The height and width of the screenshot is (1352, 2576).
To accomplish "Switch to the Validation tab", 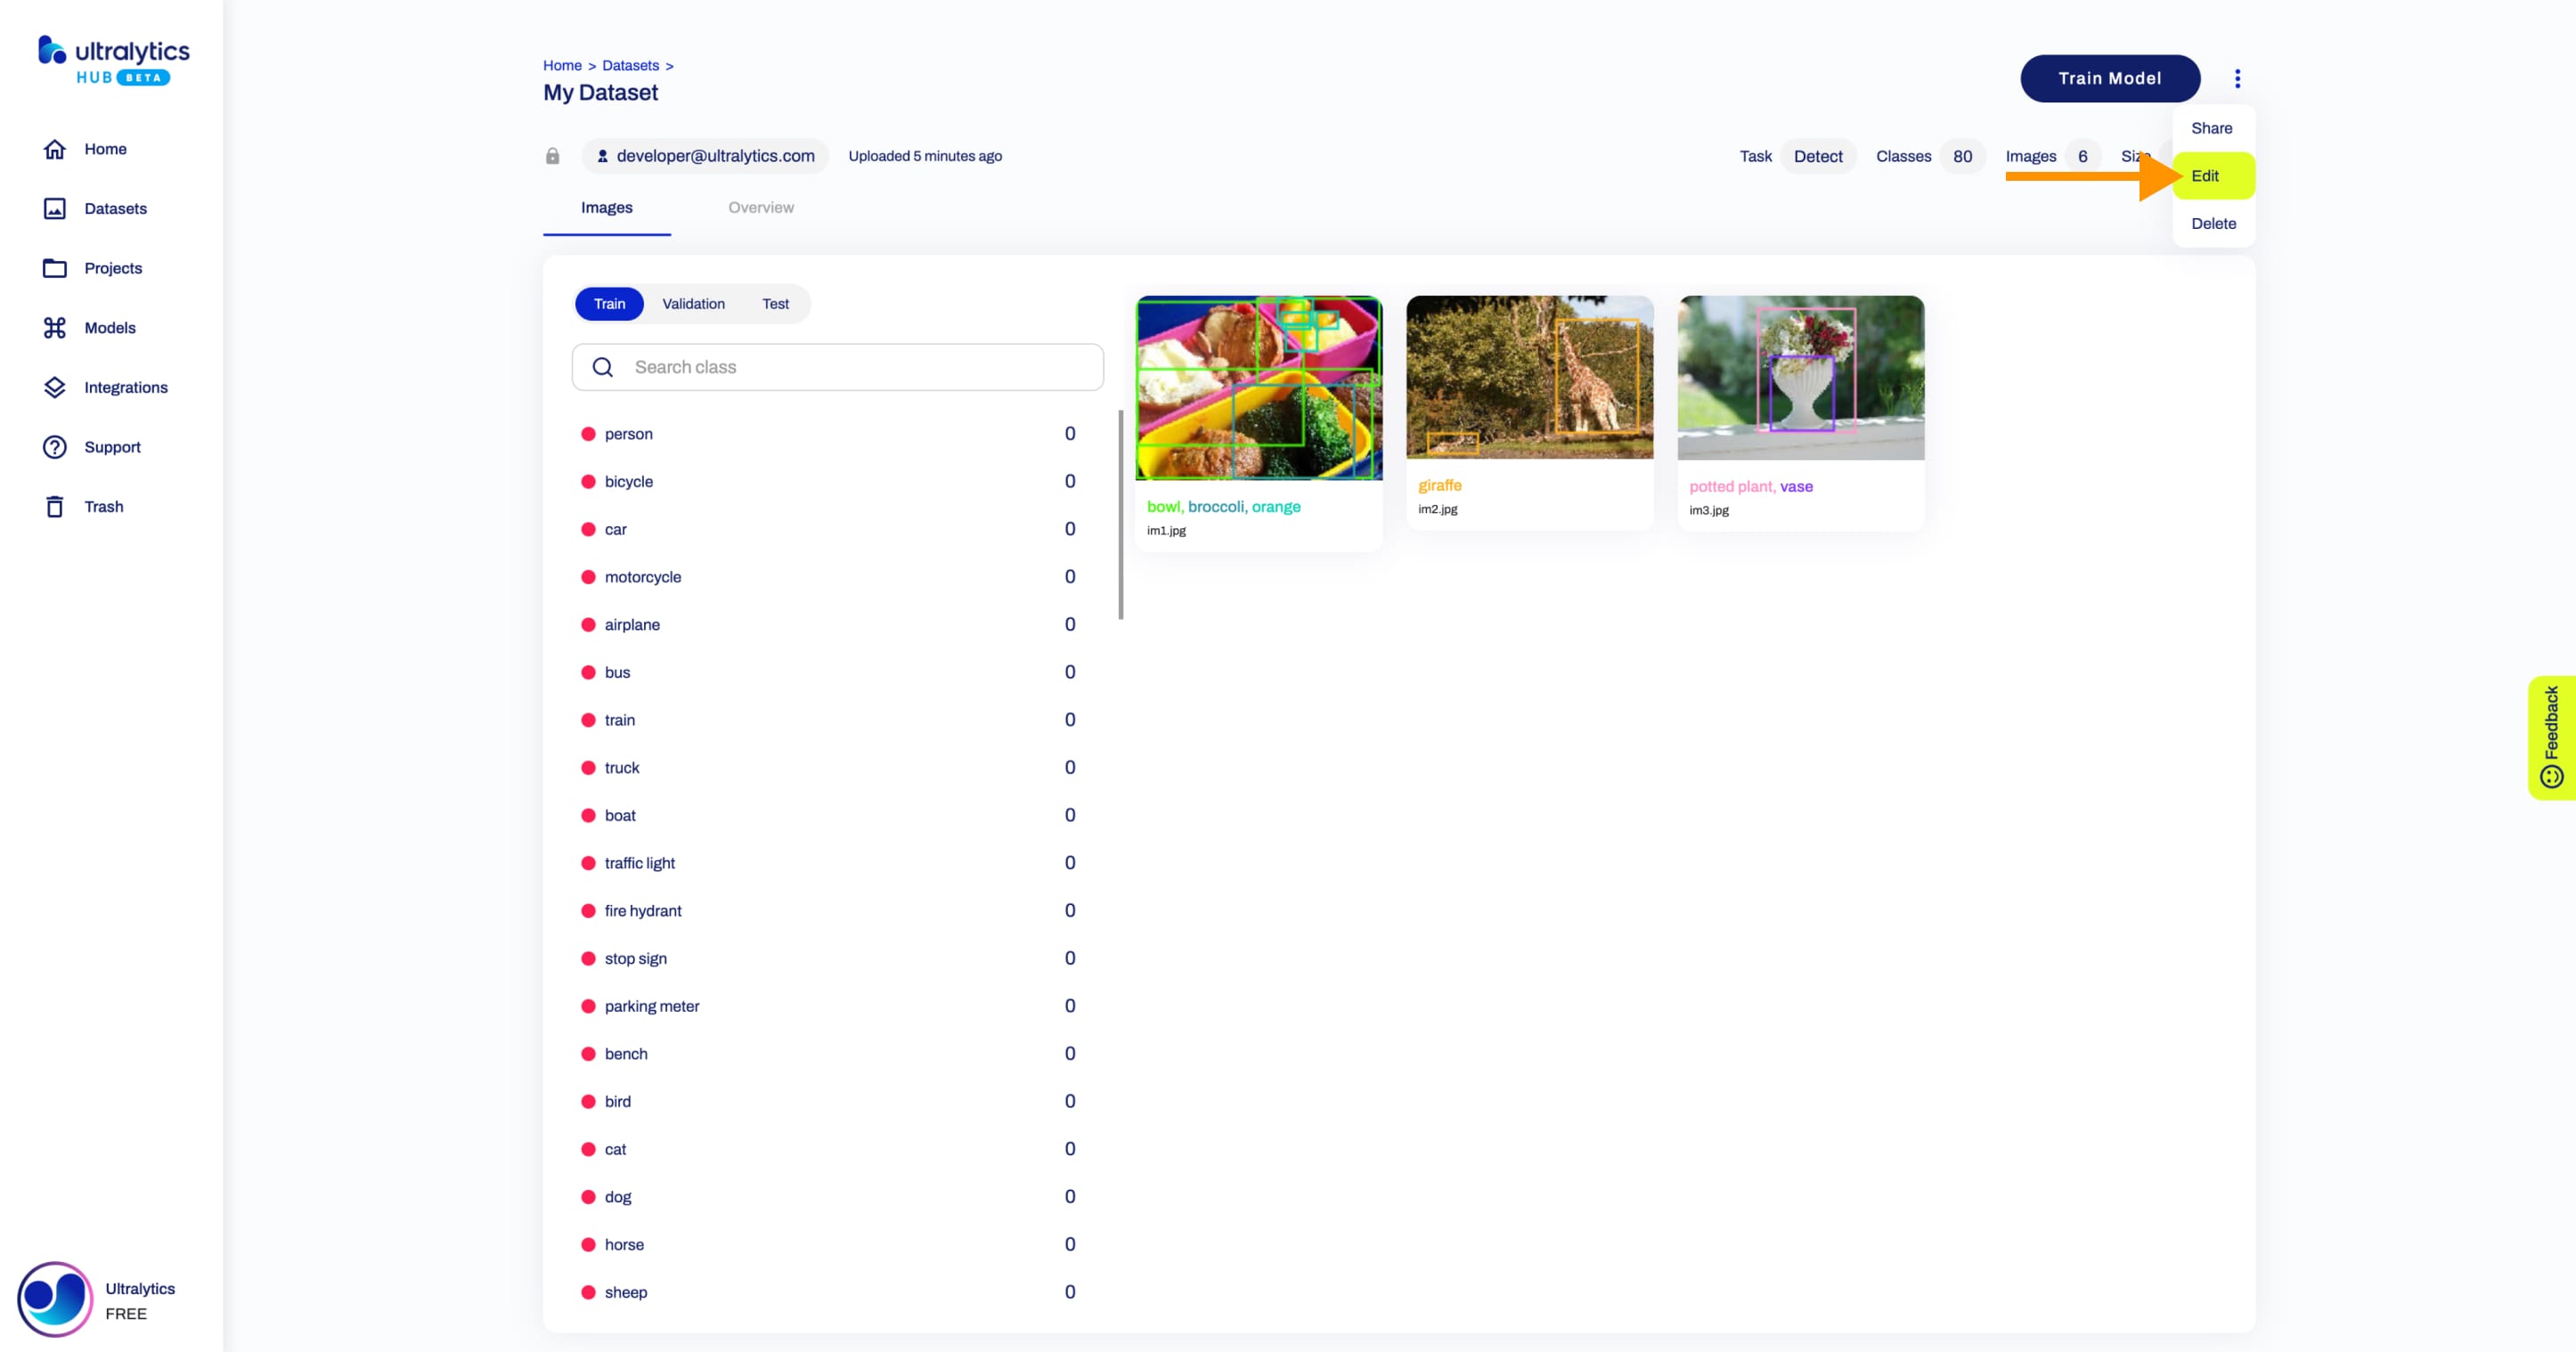I will coord(693,303).
